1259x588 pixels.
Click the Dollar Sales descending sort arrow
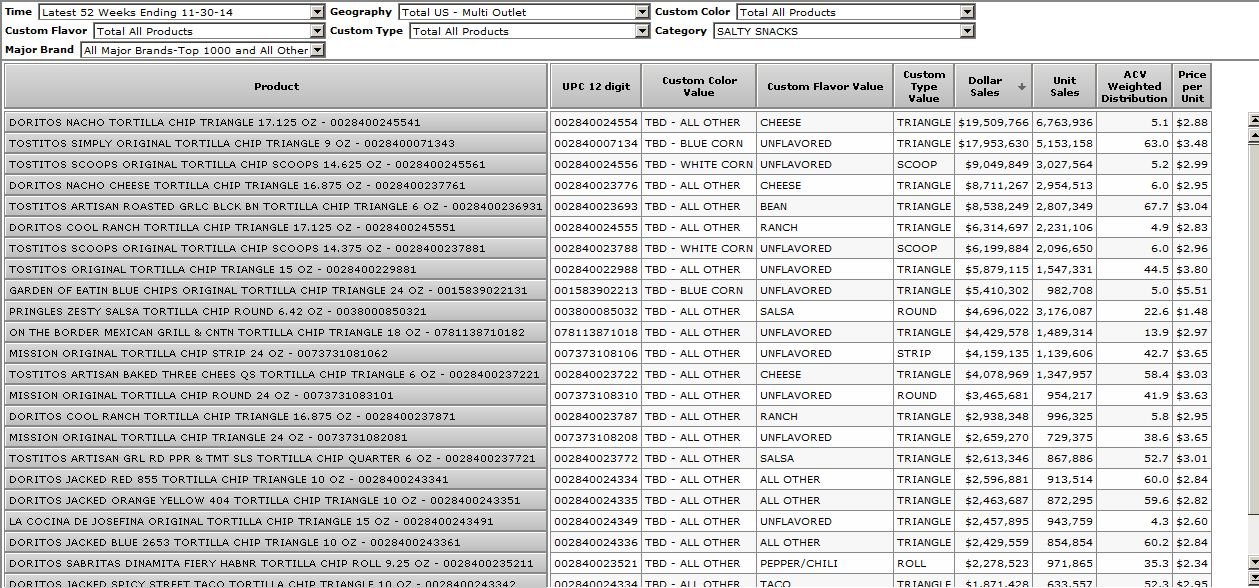[x=1021, y=87]
